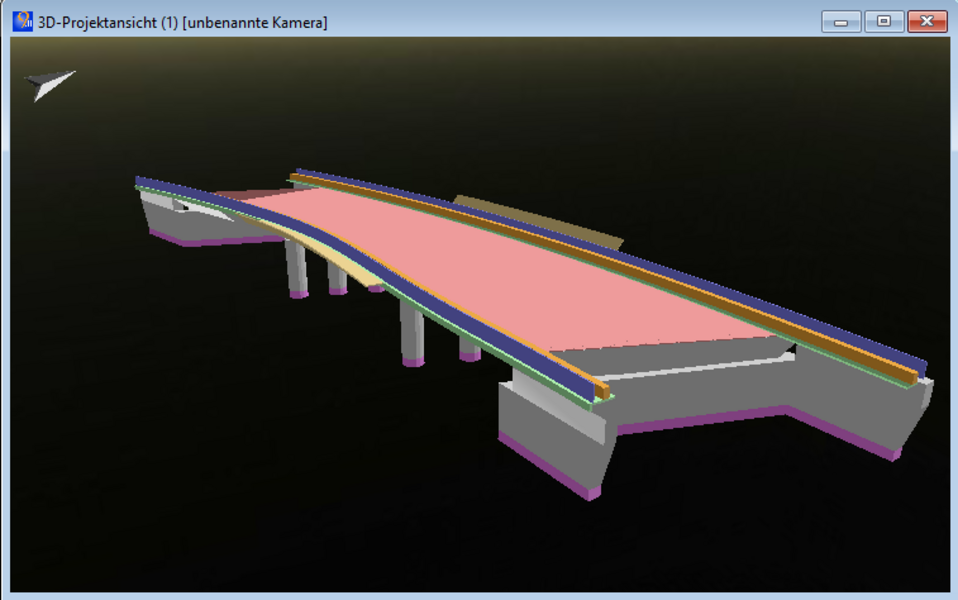Maximize the 3D-Projektansicht window

point(883,21)
